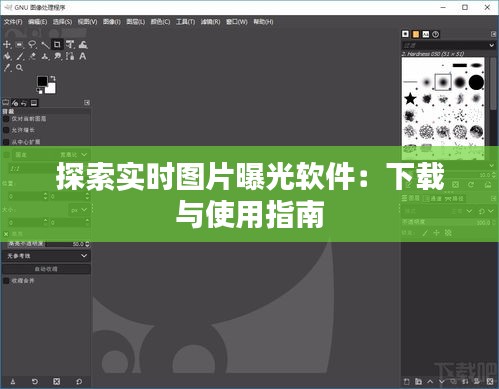
Task: Reset tool options to defaults
Action: (79, 382)
